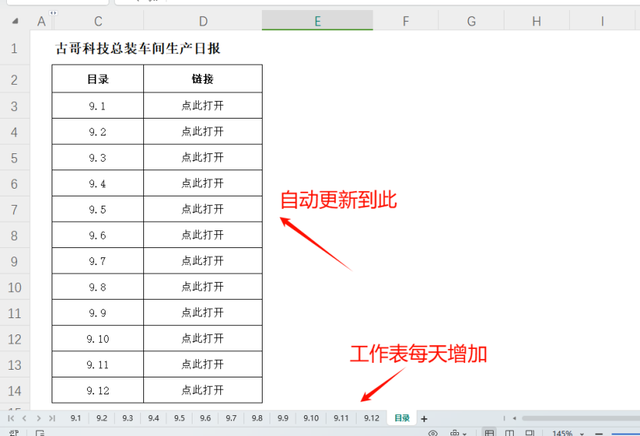Toggle eye protection mode icon in status bar
Screen dimensions: 640x436
[433, 433]
